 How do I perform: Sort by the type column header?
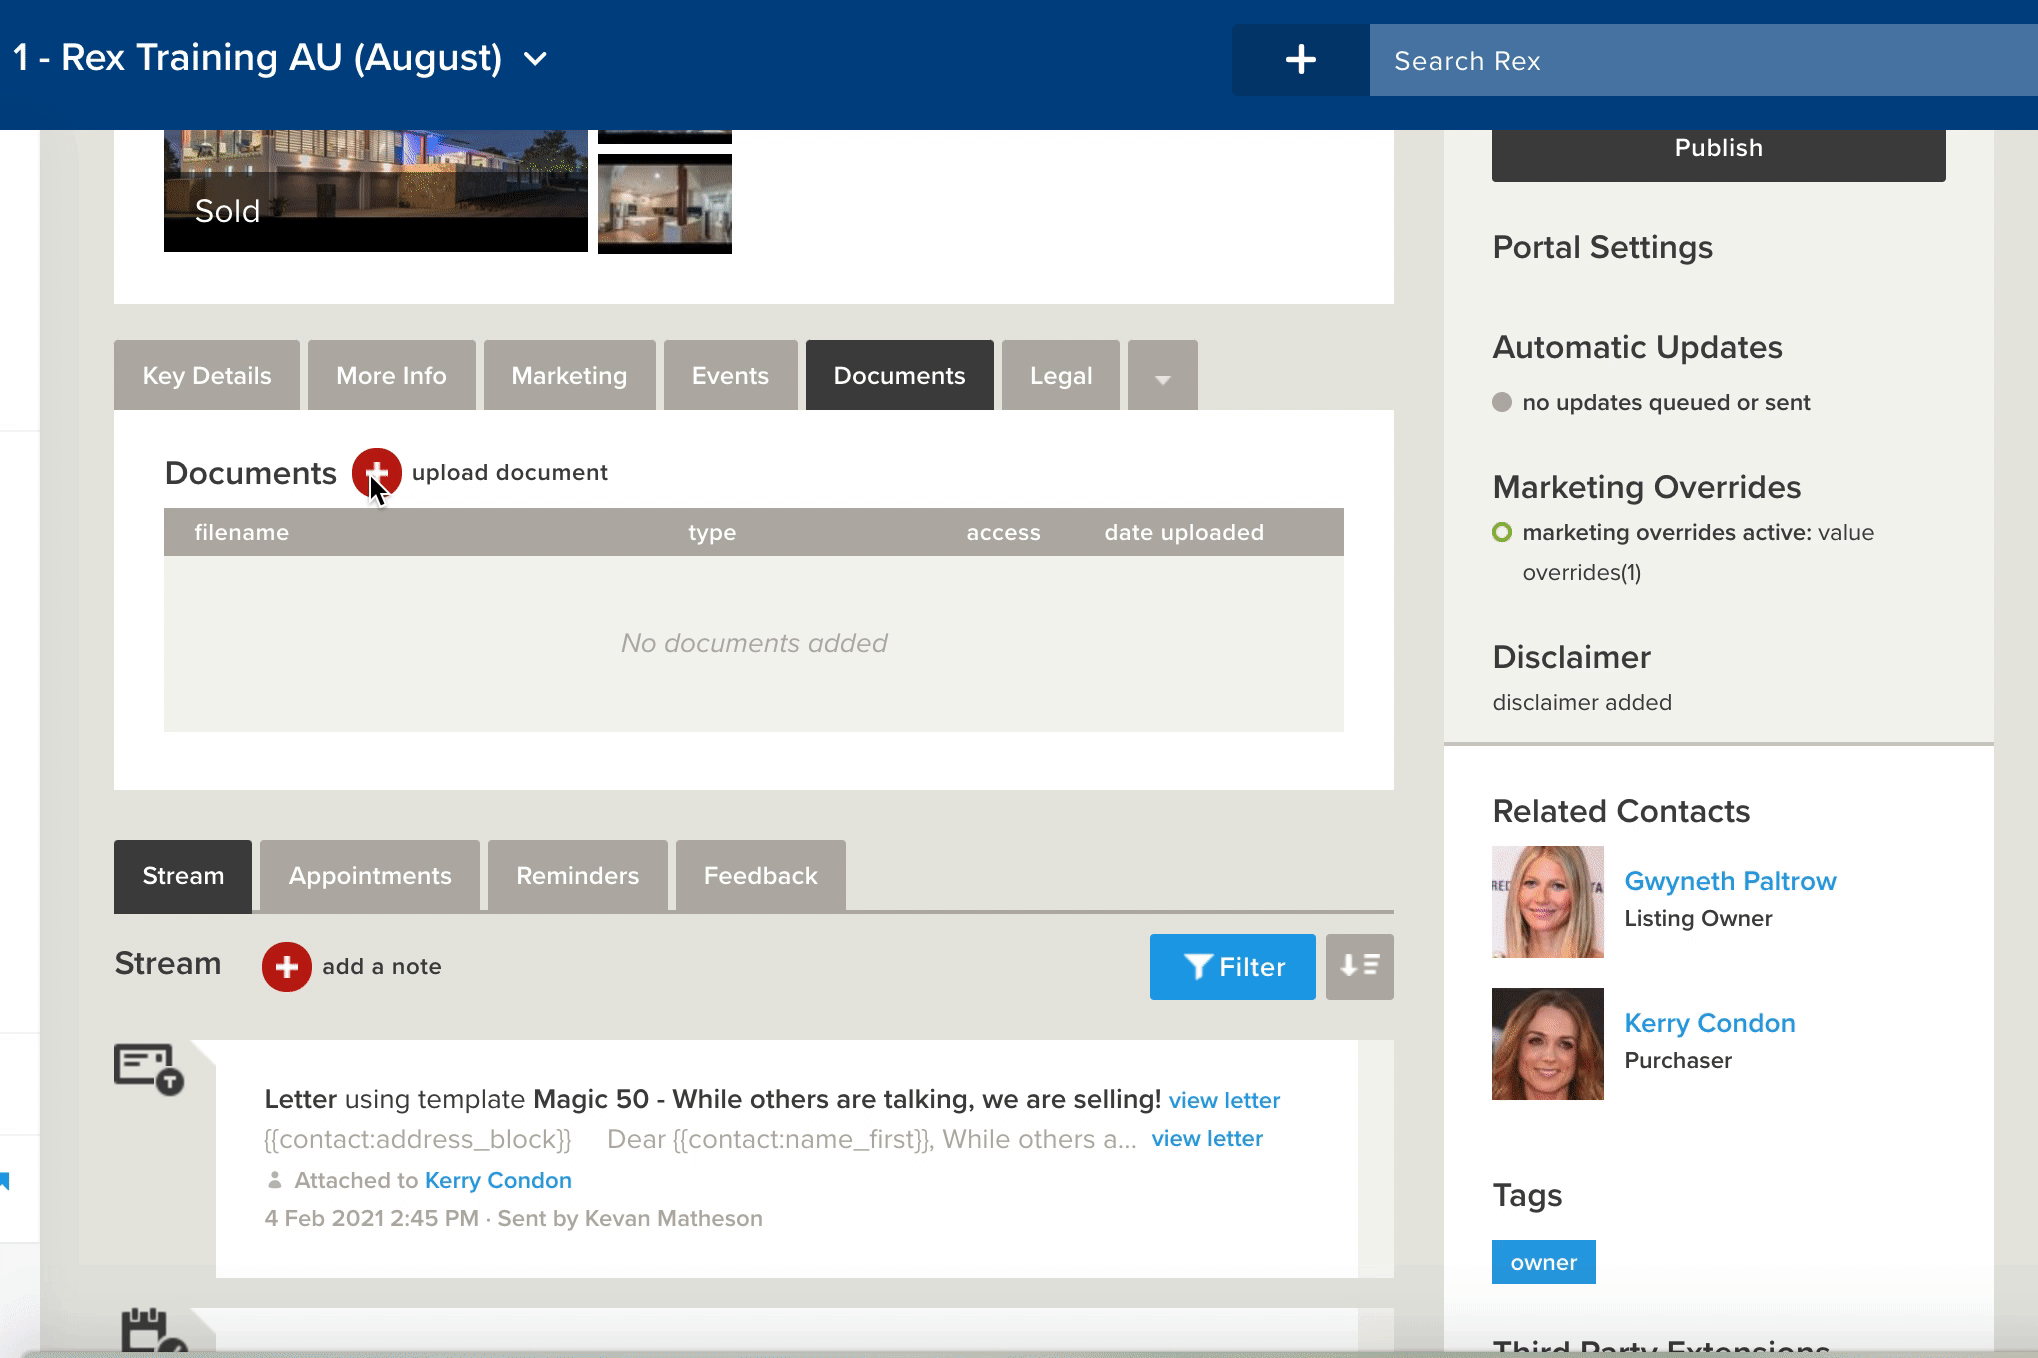(x=712, y=533)
